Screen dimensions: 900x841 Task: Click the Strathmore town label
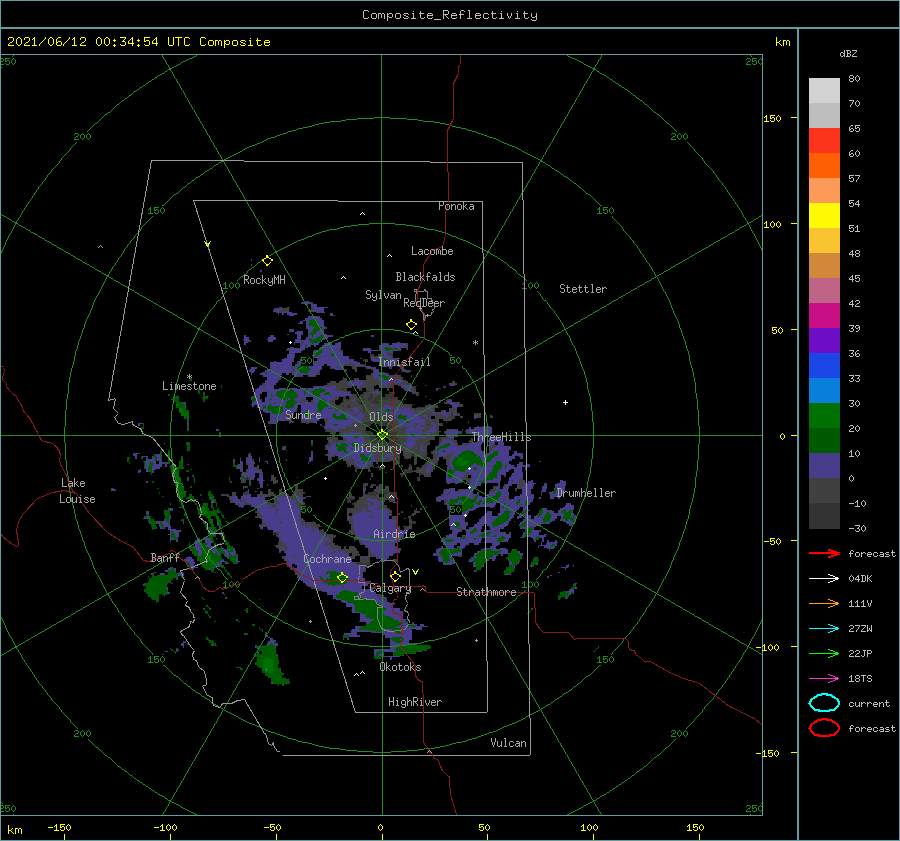click(486, 592)
